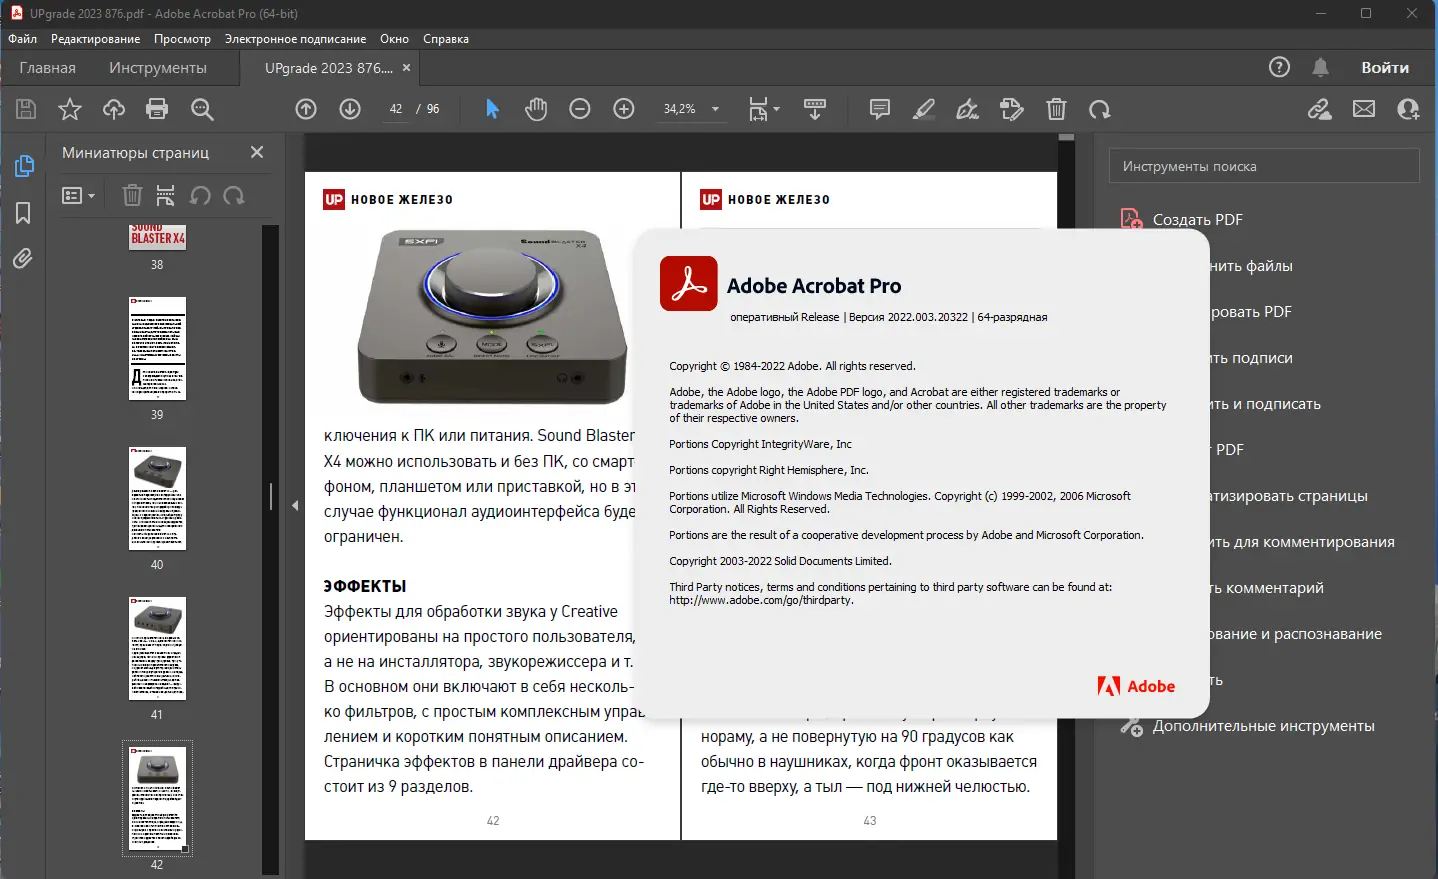Add a sticky note comment
The height and width of the screenshot is (879, 1438).
pyautogui.click(x=880, y=109)
